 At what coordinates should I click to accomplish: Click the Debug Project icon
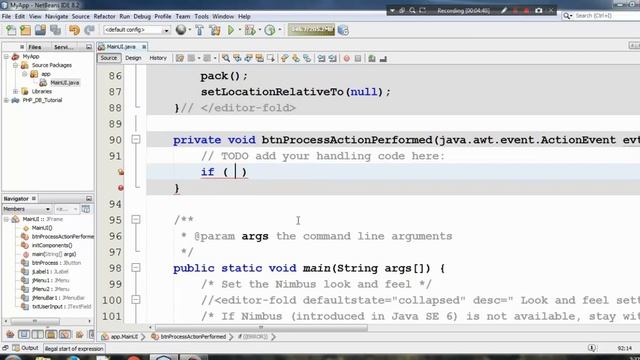click(x=250, y=30)
